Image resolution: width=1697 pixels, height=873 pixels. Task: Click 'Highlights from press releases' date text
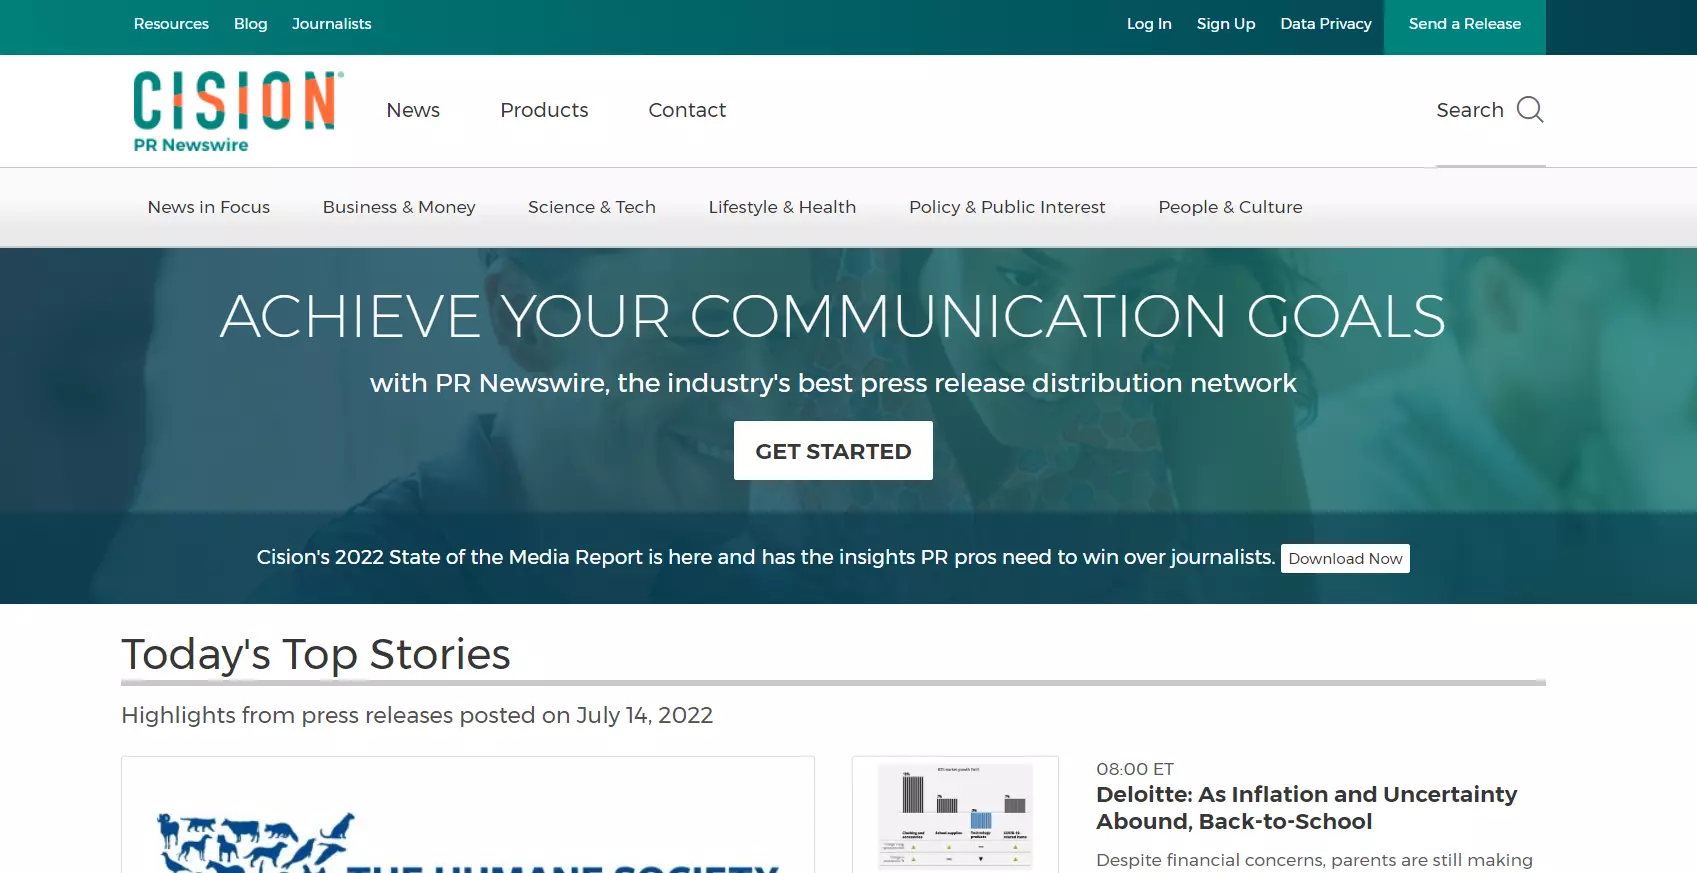[x=417, y=715]
